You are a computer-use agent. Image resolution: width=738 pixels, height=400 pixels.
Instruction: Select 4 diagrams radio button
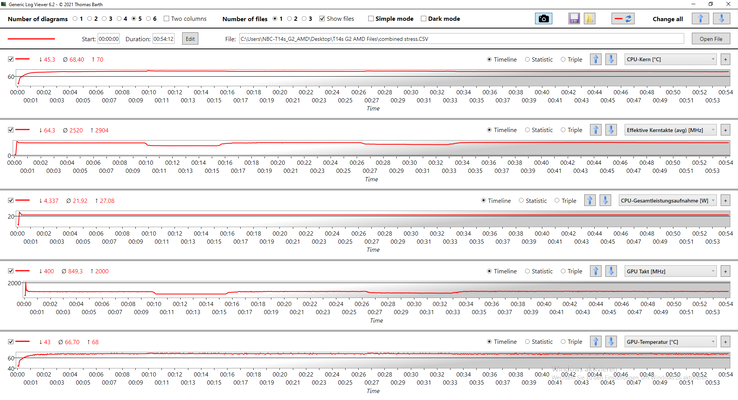(119, 19)
